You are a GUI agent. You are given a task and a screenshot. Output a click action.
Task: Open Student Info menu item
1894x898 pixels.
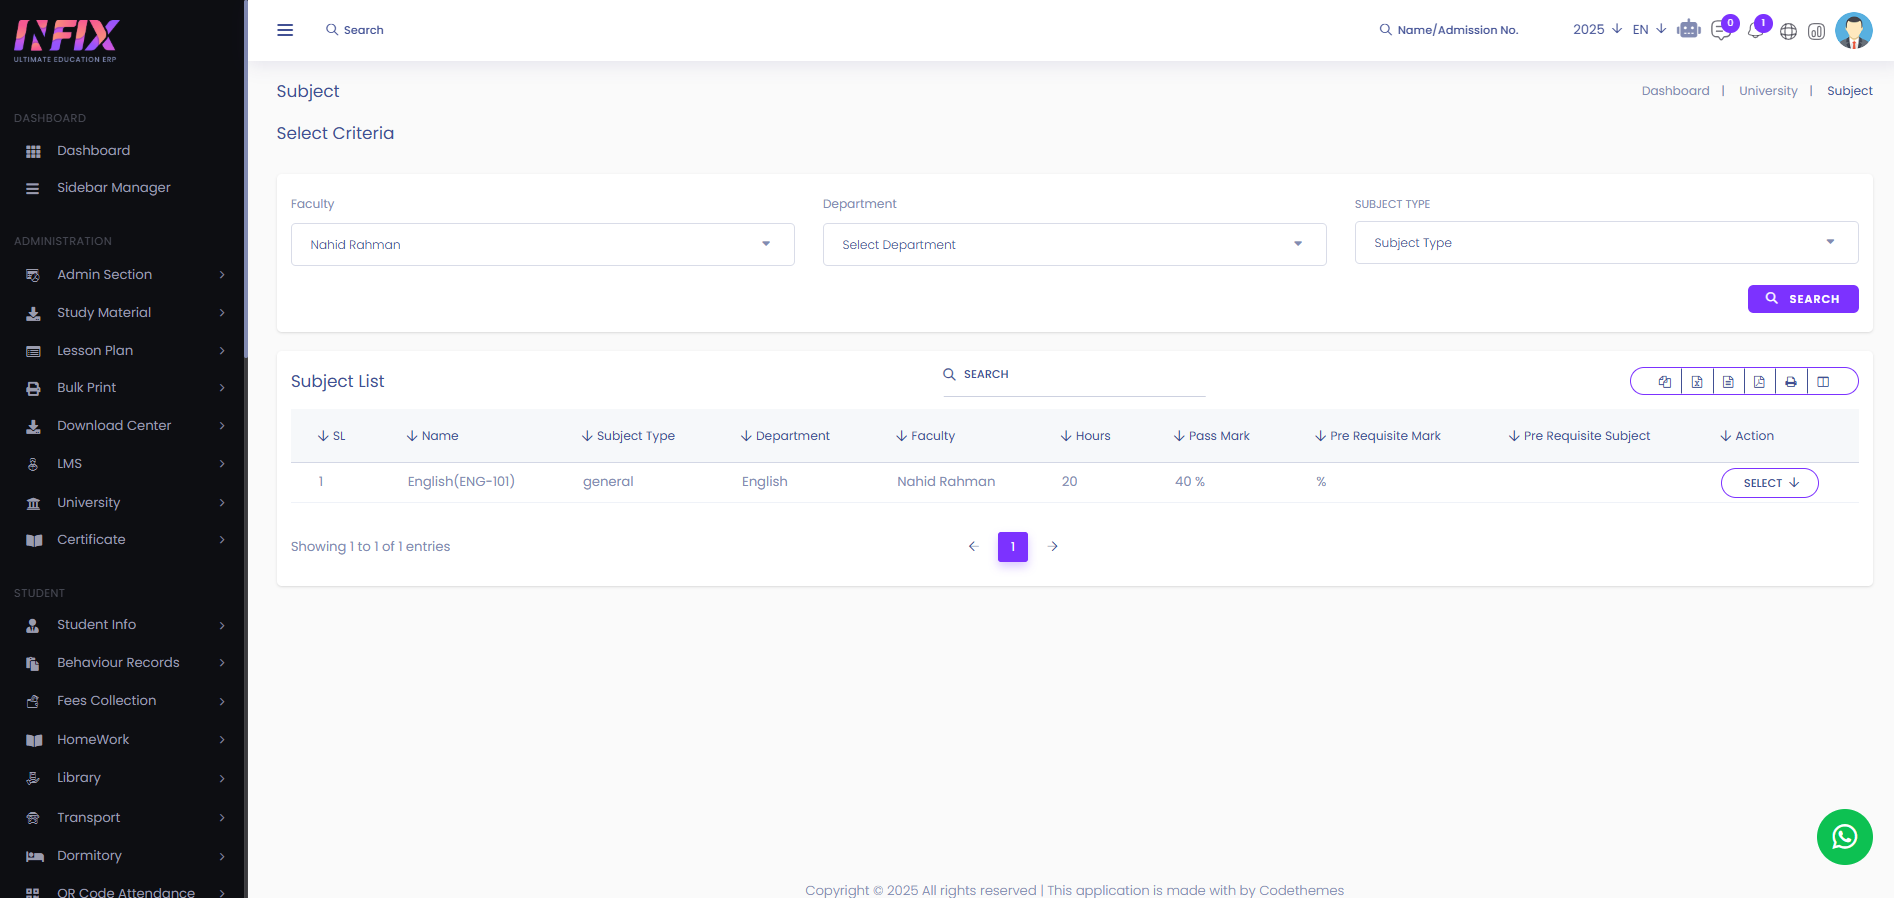pos(124,625)
